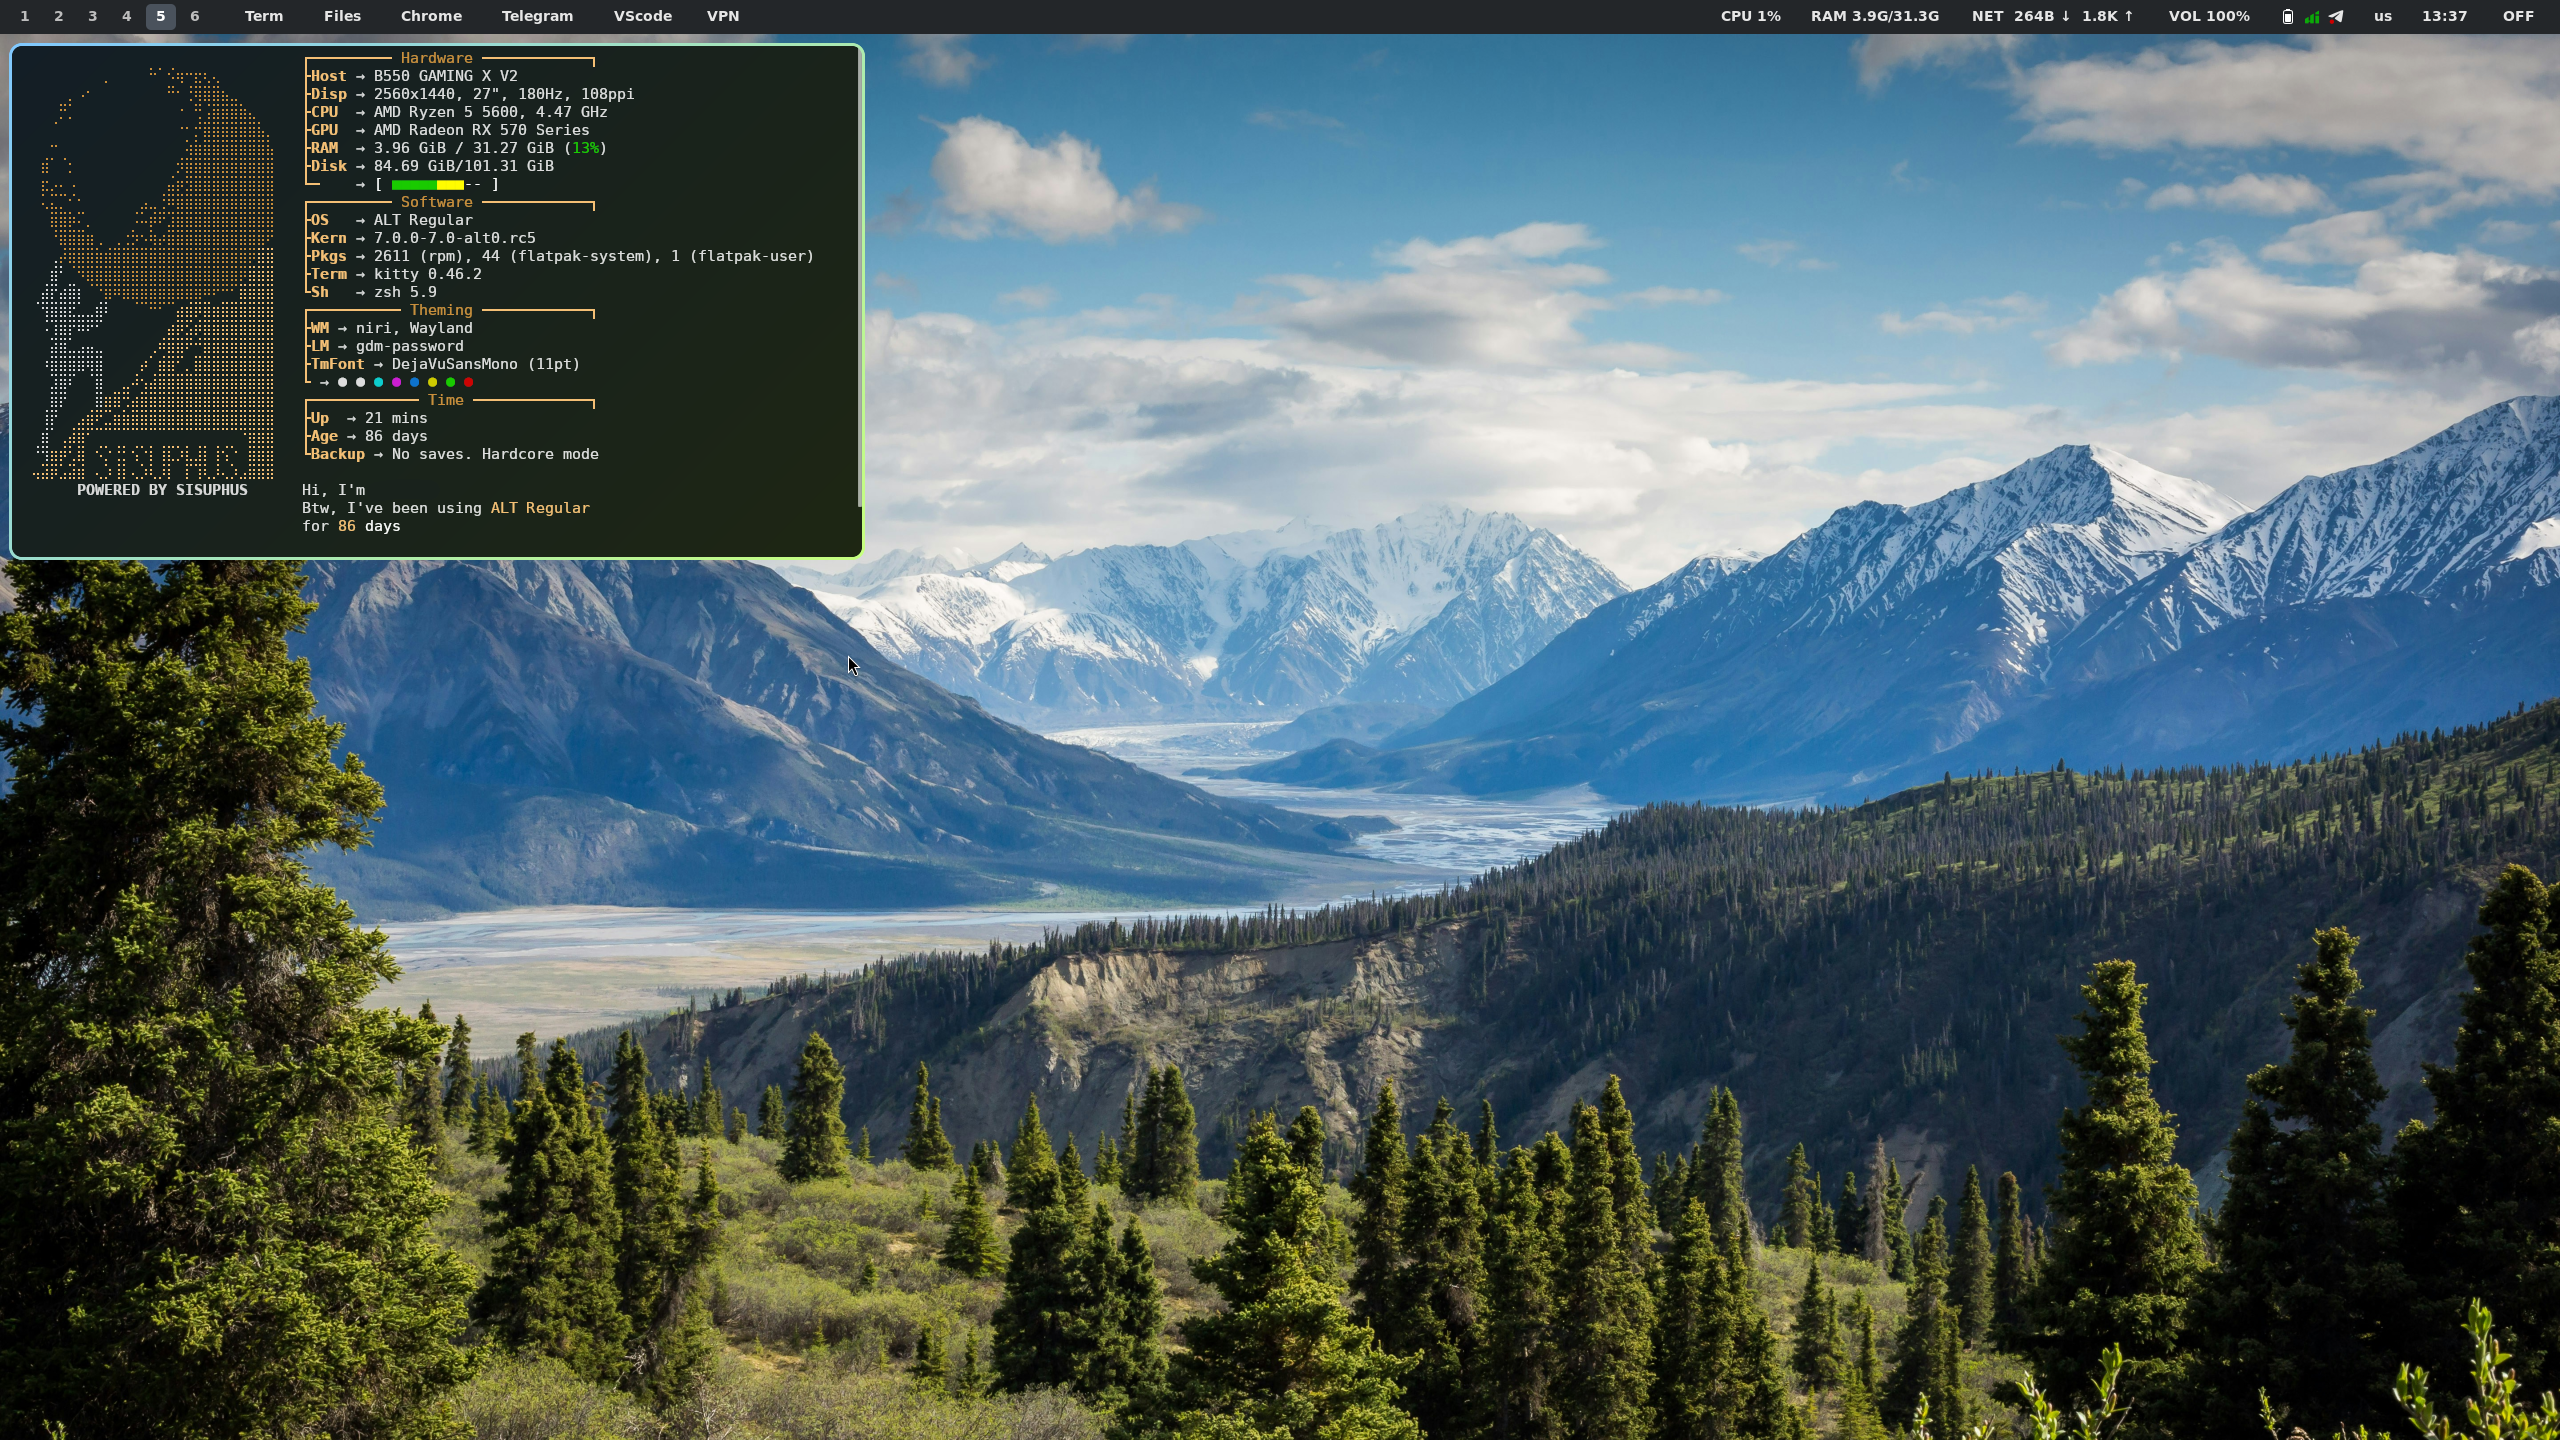Open Telegram launcher in the bar
2560x1440 pixels.
537,16
